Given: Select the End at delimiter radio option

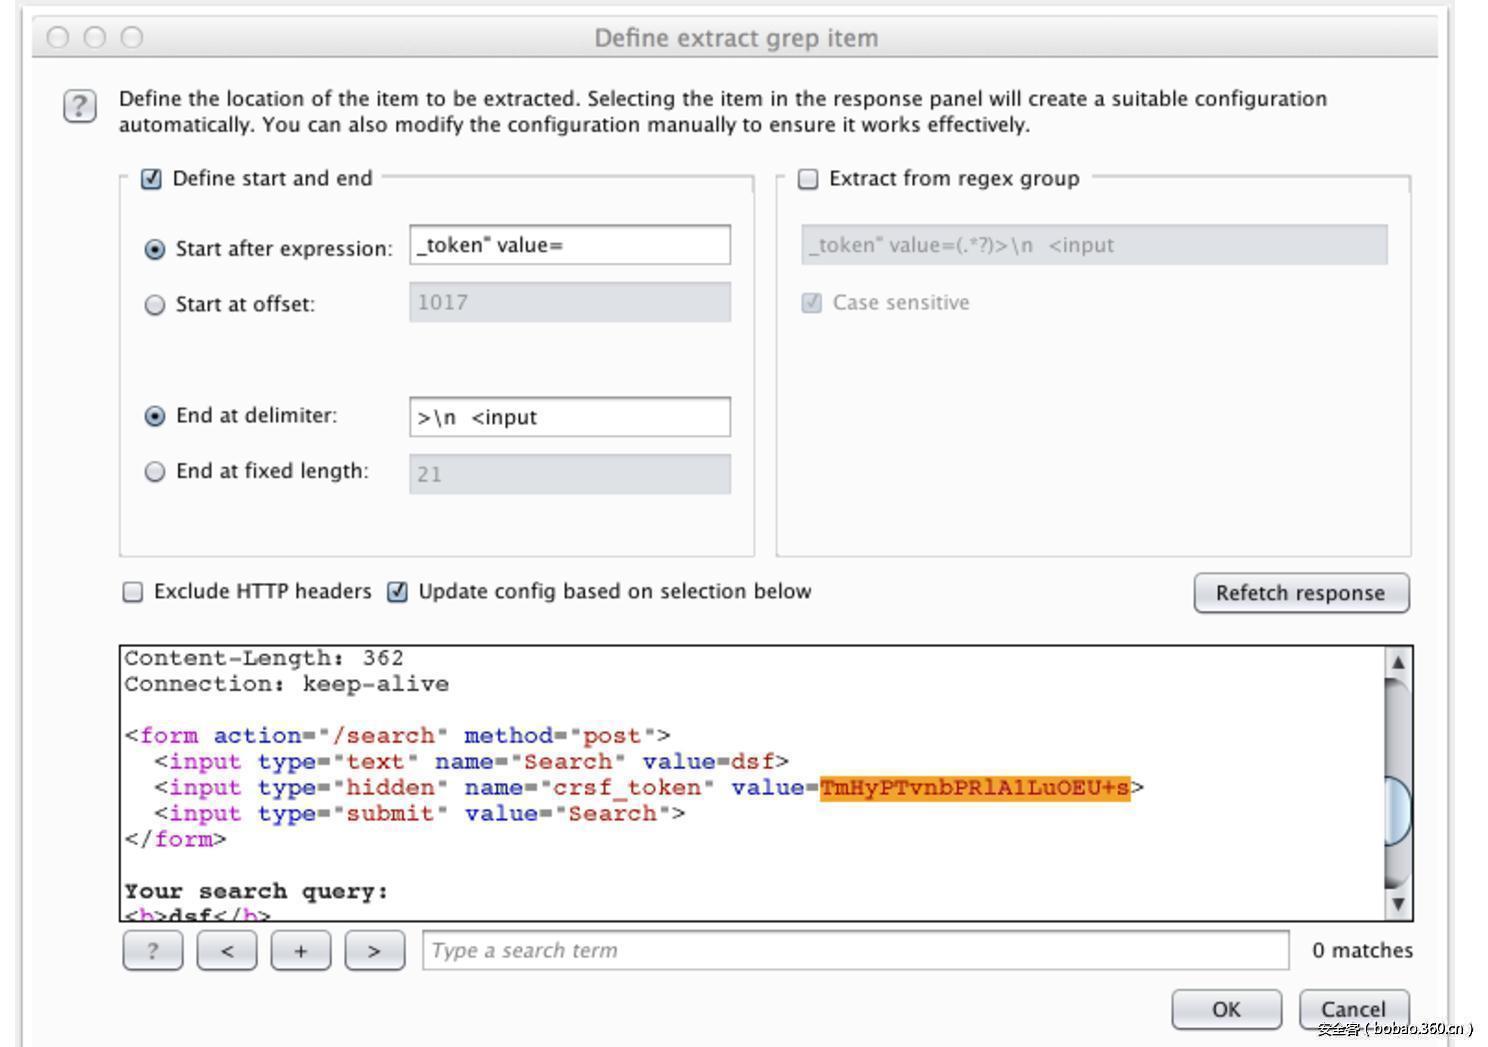Looking at the screenshot, I should click(x=155, y=416).
